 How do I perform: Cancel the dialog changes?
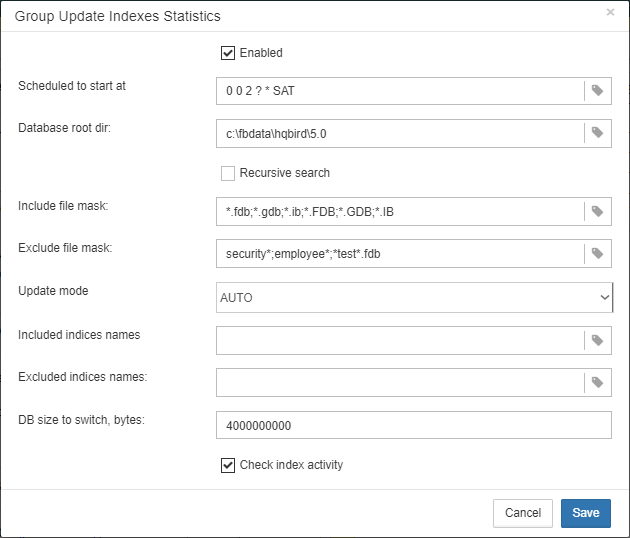click(523, 513)
